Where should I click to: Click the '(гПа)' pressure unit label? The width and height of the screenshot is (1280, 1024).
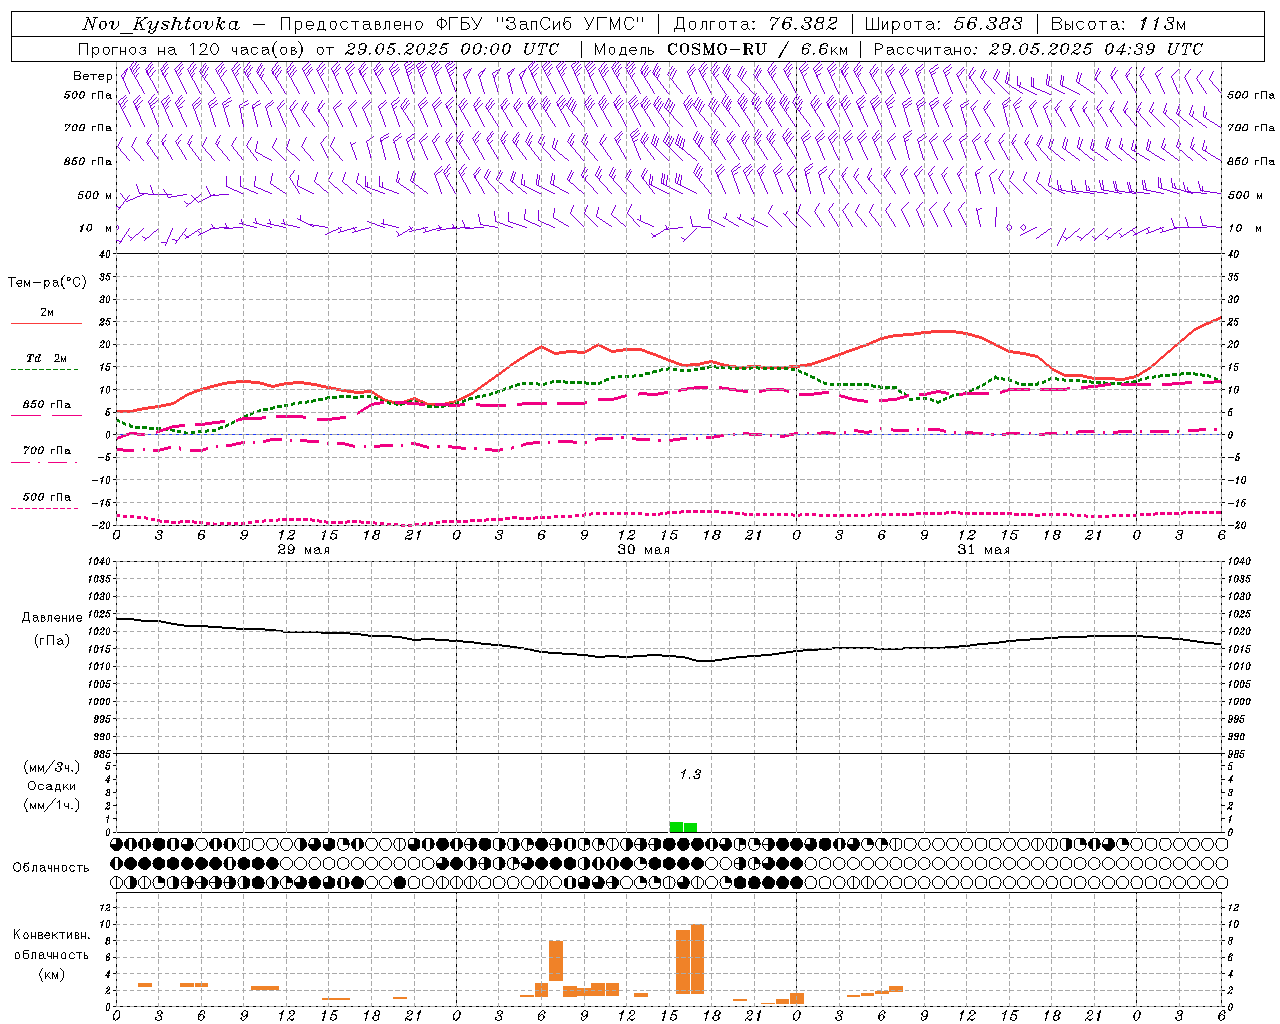coord(52,640)
